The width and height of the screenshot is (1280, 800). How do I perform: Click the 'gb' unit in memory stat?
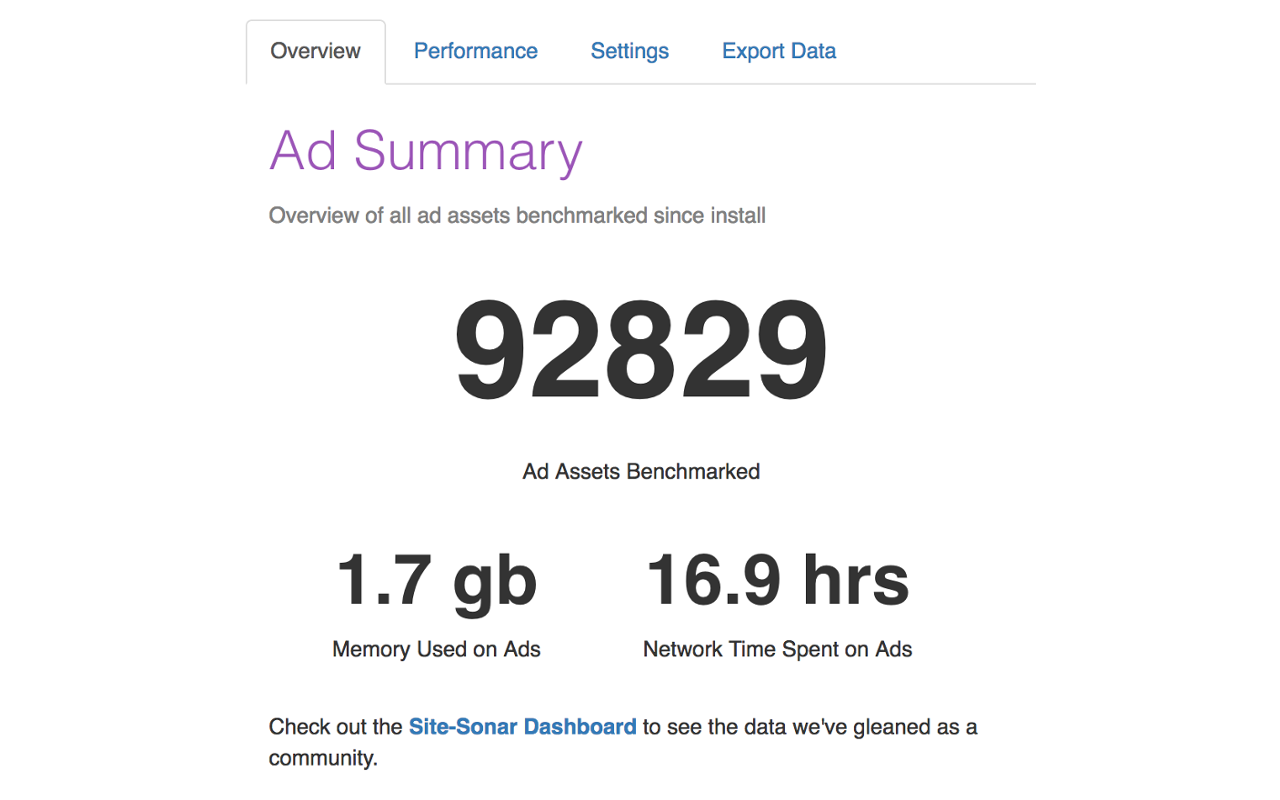click(495, 582)
